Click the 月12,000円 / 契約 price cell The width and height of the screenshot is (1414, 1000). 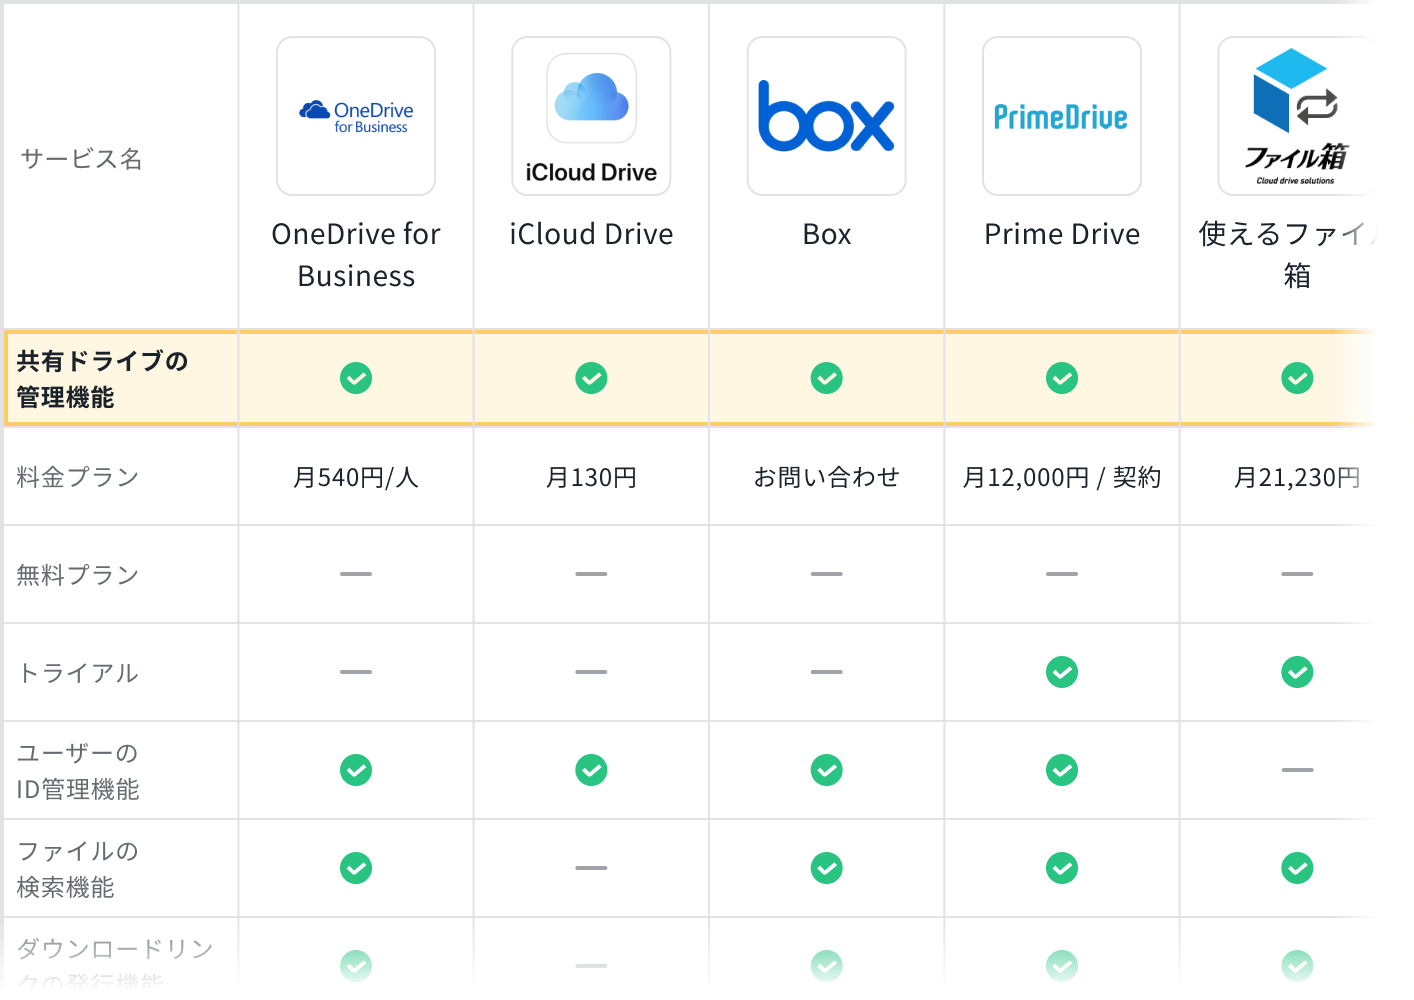pos(1061,477)
